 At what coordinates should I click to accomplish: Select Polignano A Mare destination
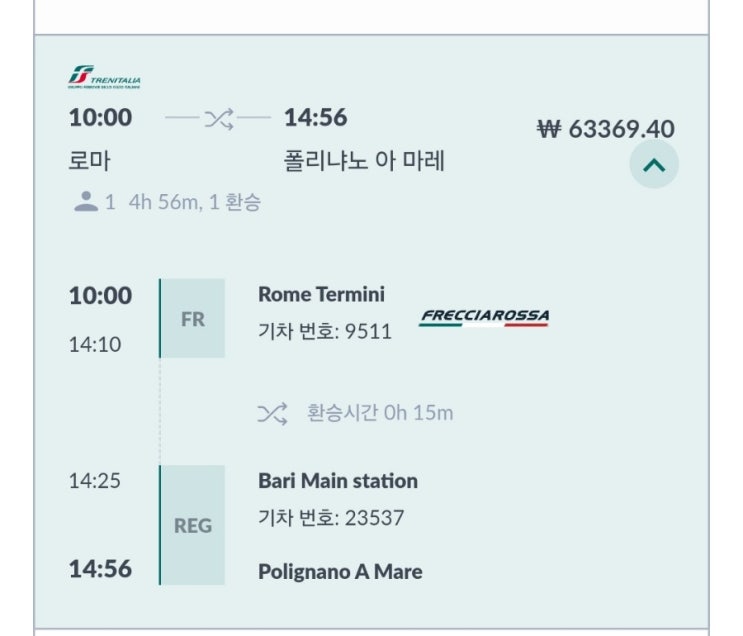[340, 572]
